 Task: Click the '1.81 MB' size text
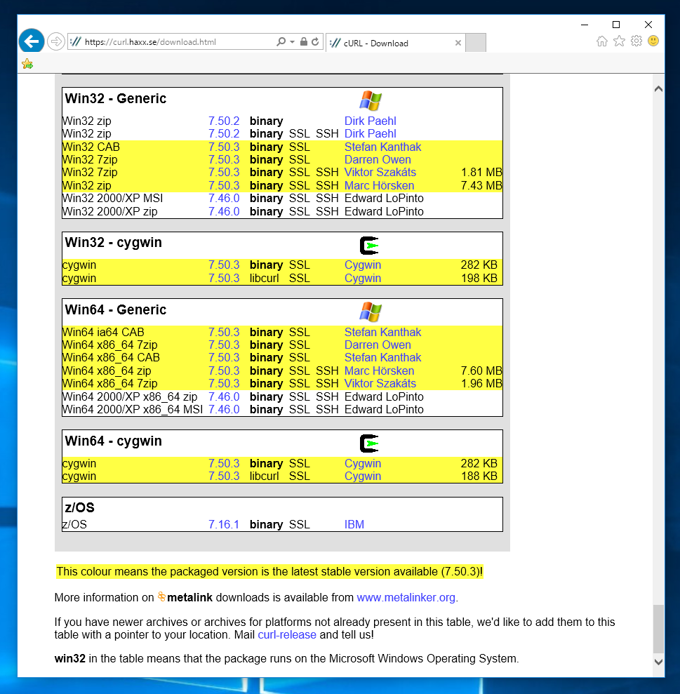[x=481, y=172]
